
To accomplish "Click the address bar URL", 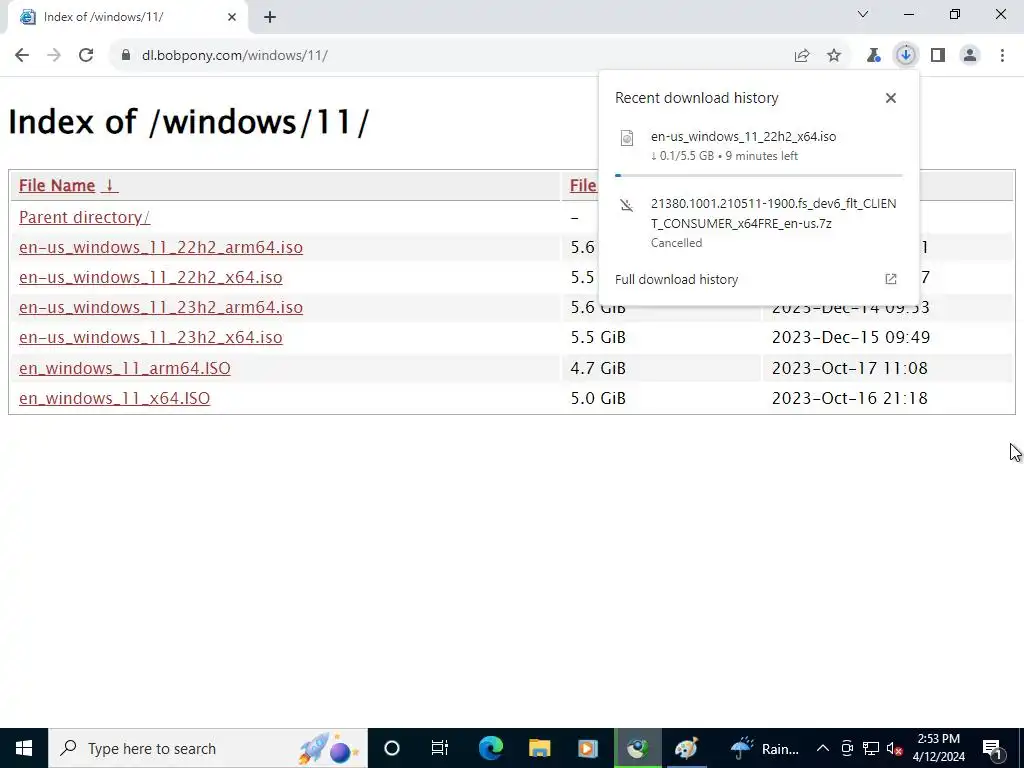I will 234,56.
